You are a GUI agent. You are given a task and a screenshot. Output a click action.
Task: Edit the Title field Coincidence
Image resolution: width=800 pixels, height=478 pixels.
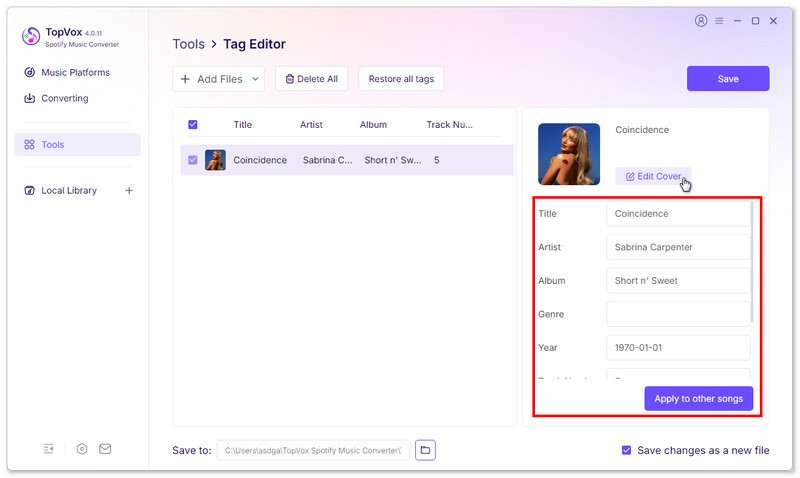(x=679, y=214)
